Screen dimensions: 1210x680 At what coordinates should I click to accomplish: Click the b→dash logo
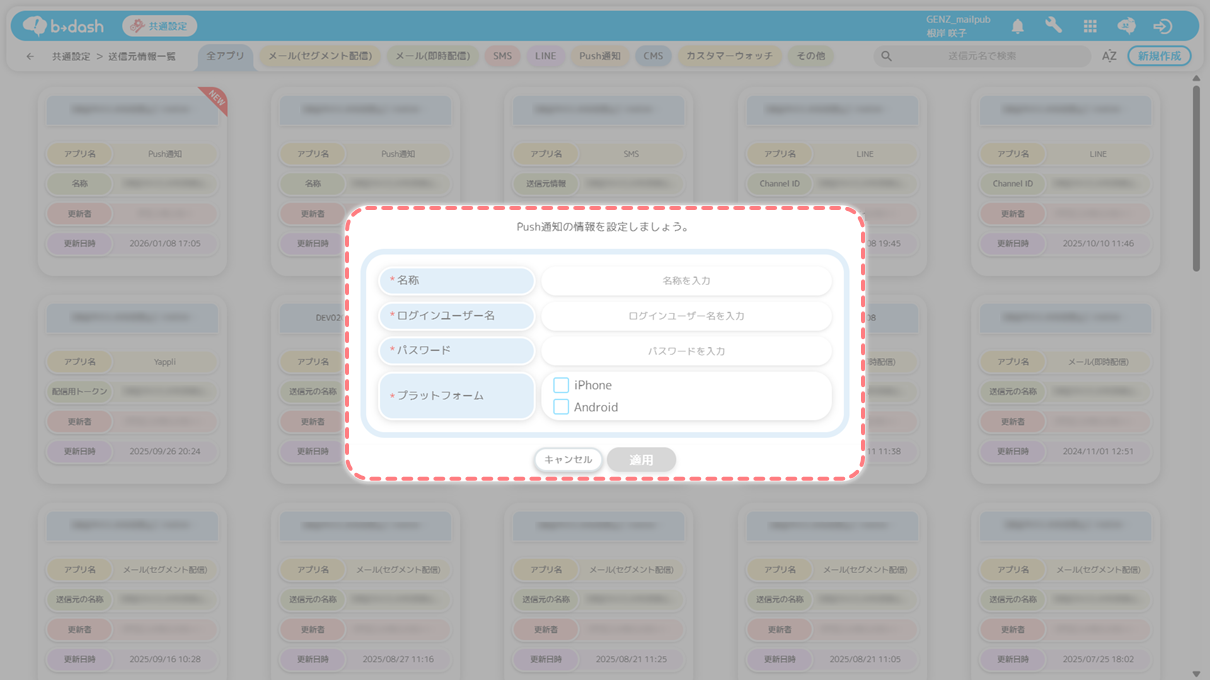coord(62,26)
